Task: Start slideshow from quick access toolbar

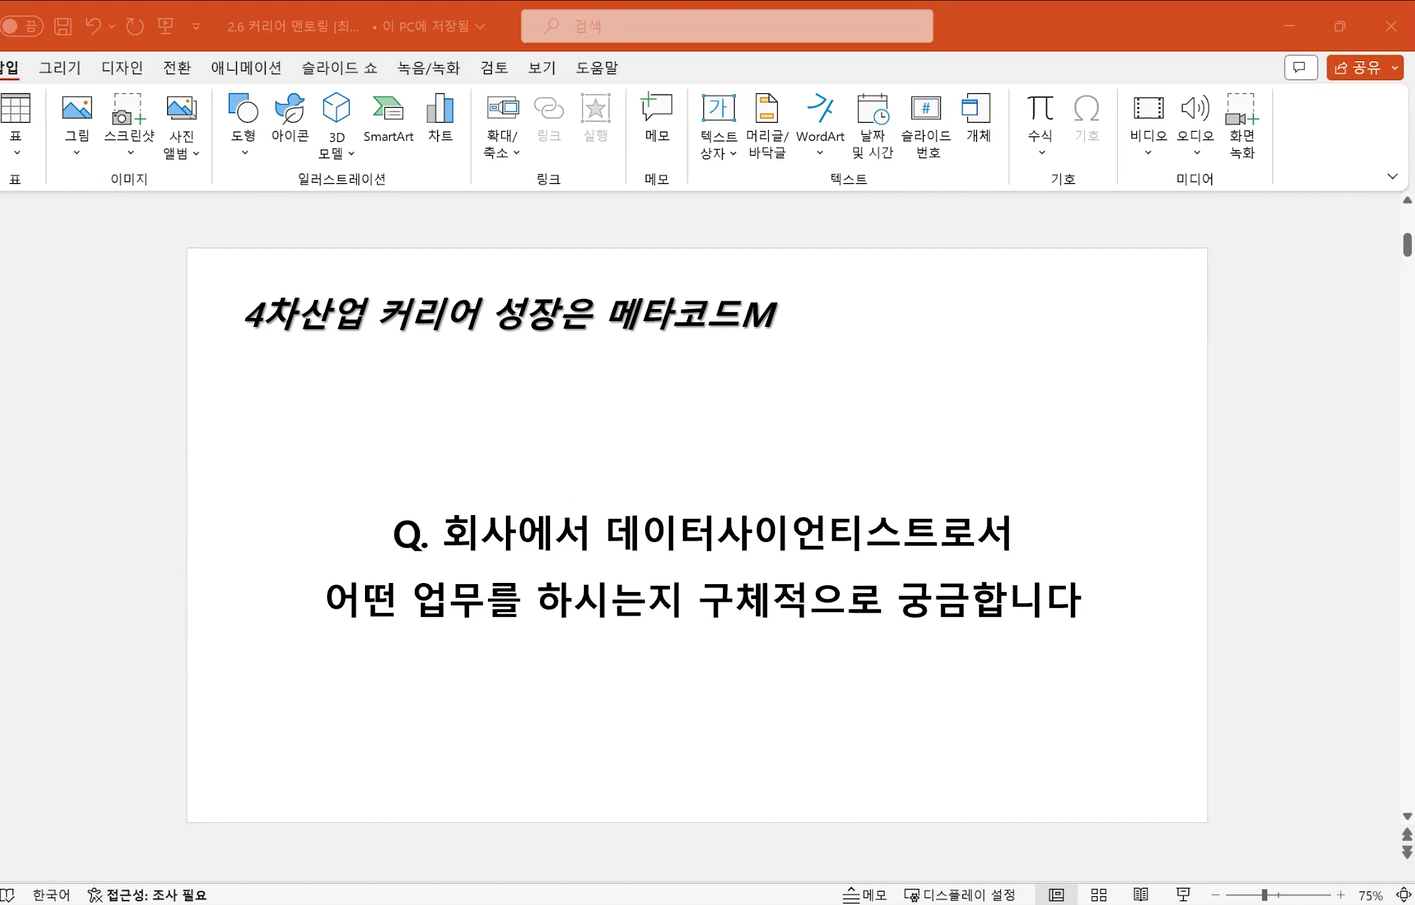Action: [x=166, y=26]
